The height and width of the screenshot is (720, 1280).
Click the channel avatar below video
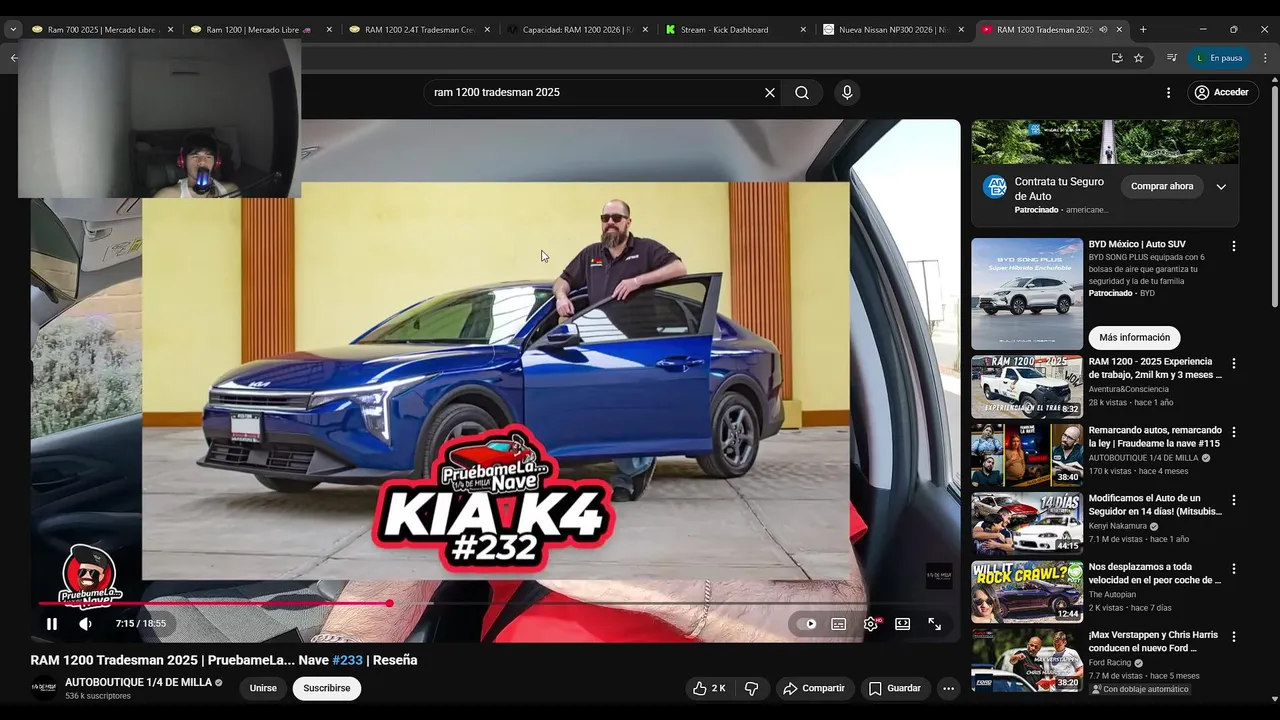click(x=44, y=688)
